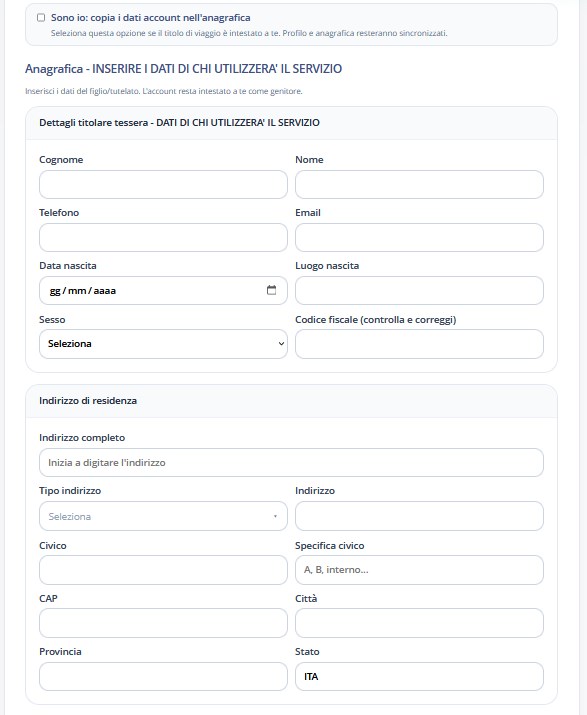Click the gg/mm/aaaa date text

(x=83, y=291)
